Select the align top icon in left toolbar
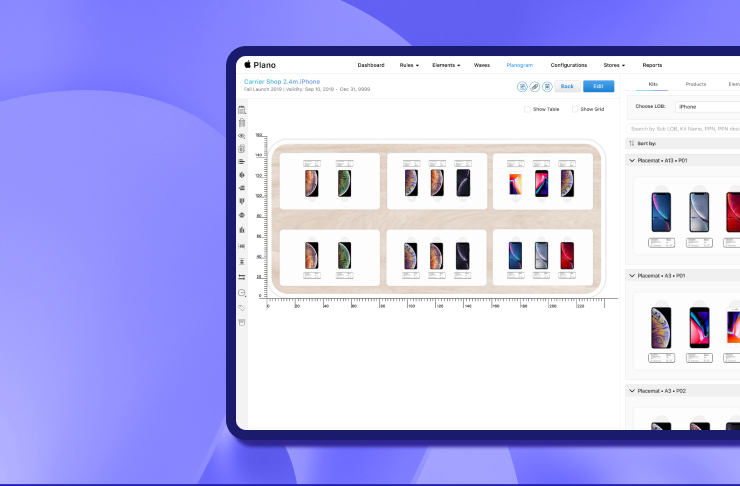The width and height of the screenshot is (740, 486). [242, 201]
